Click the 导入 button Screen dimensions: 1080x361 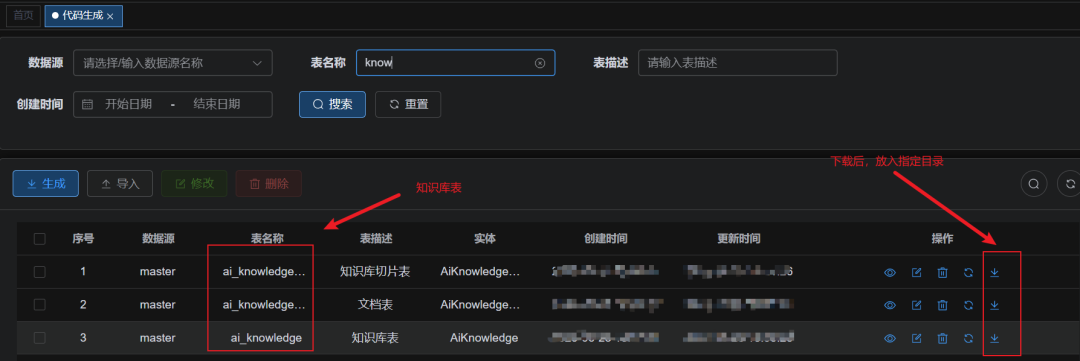[x=120, y=184]
